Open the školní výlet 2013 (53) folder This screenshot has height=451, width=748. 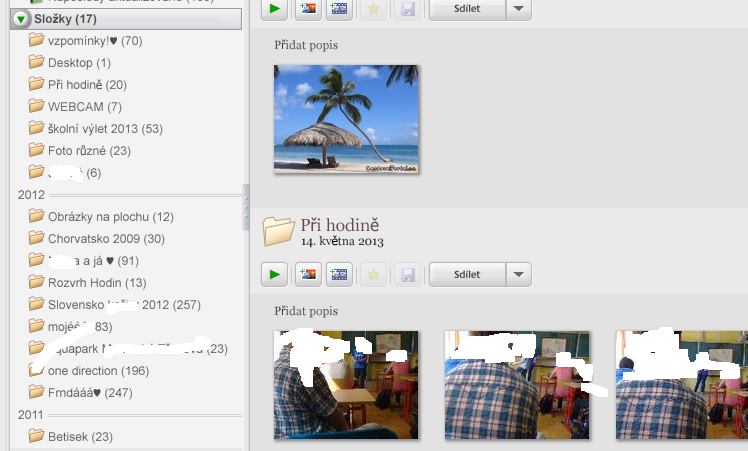point(105,129)
